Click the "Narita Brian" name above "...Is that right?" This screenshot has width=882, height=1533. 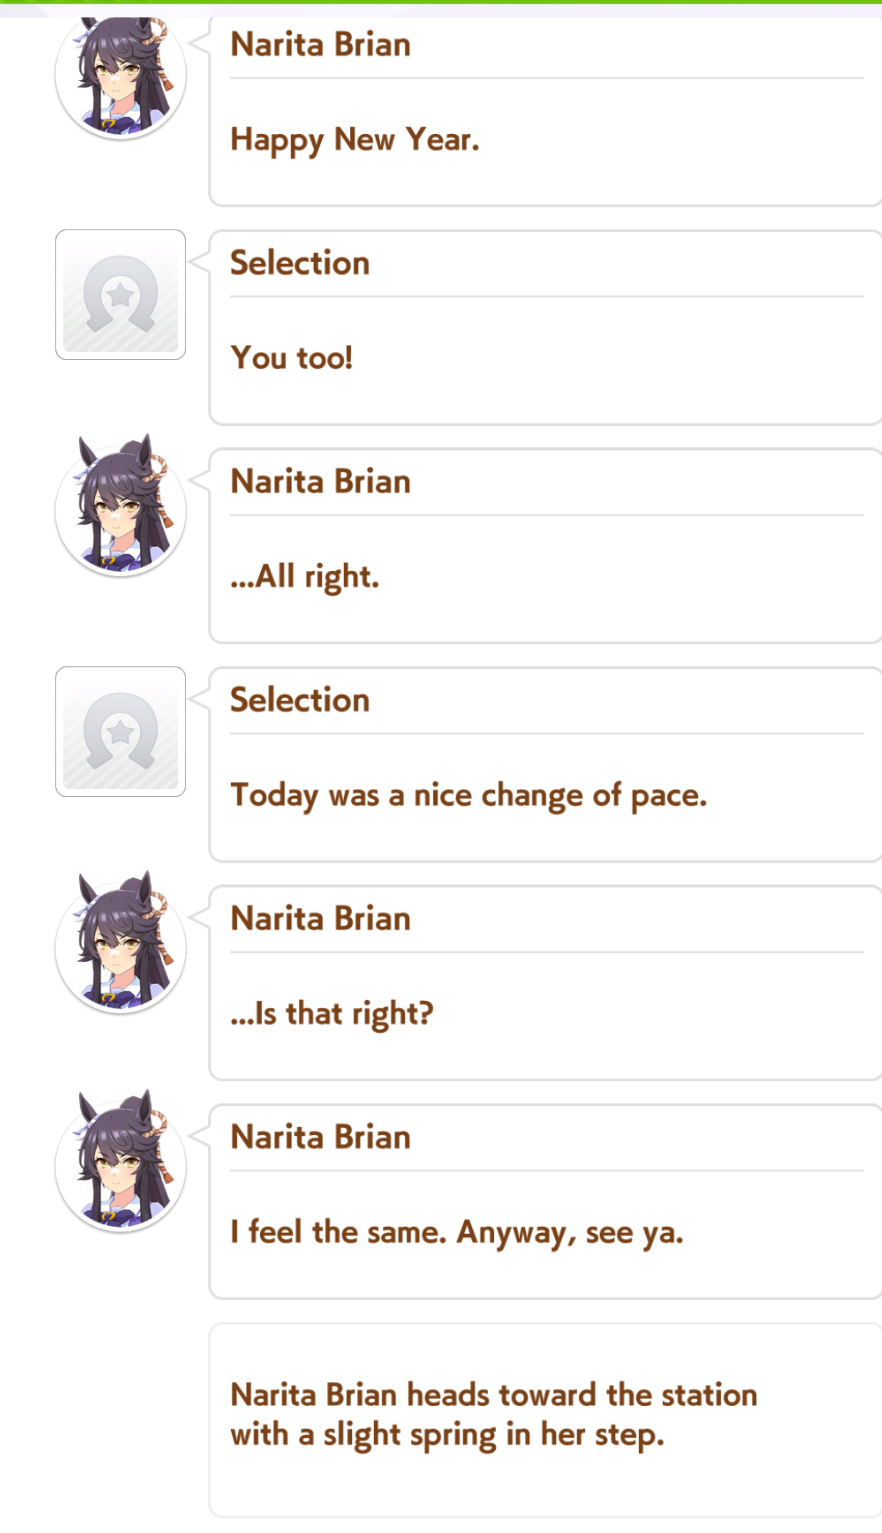[320, 919]
